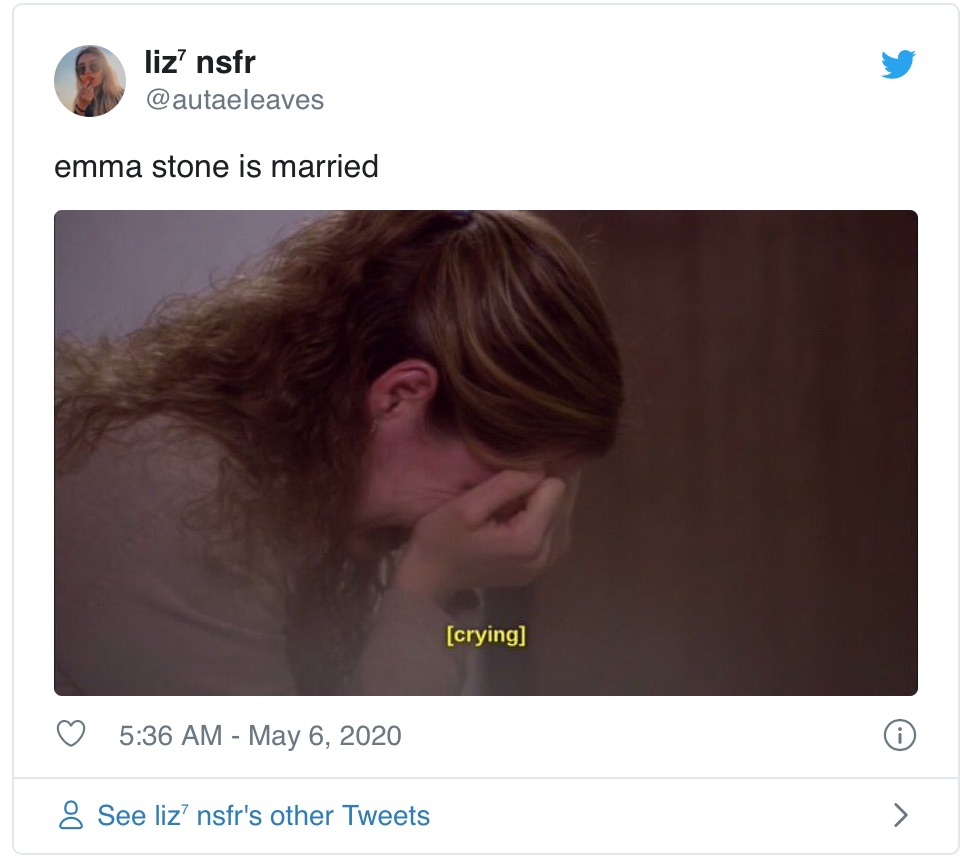Click the Twitter bird logo
The width and height of the screenshot is (960, 864).
(898, 64)
